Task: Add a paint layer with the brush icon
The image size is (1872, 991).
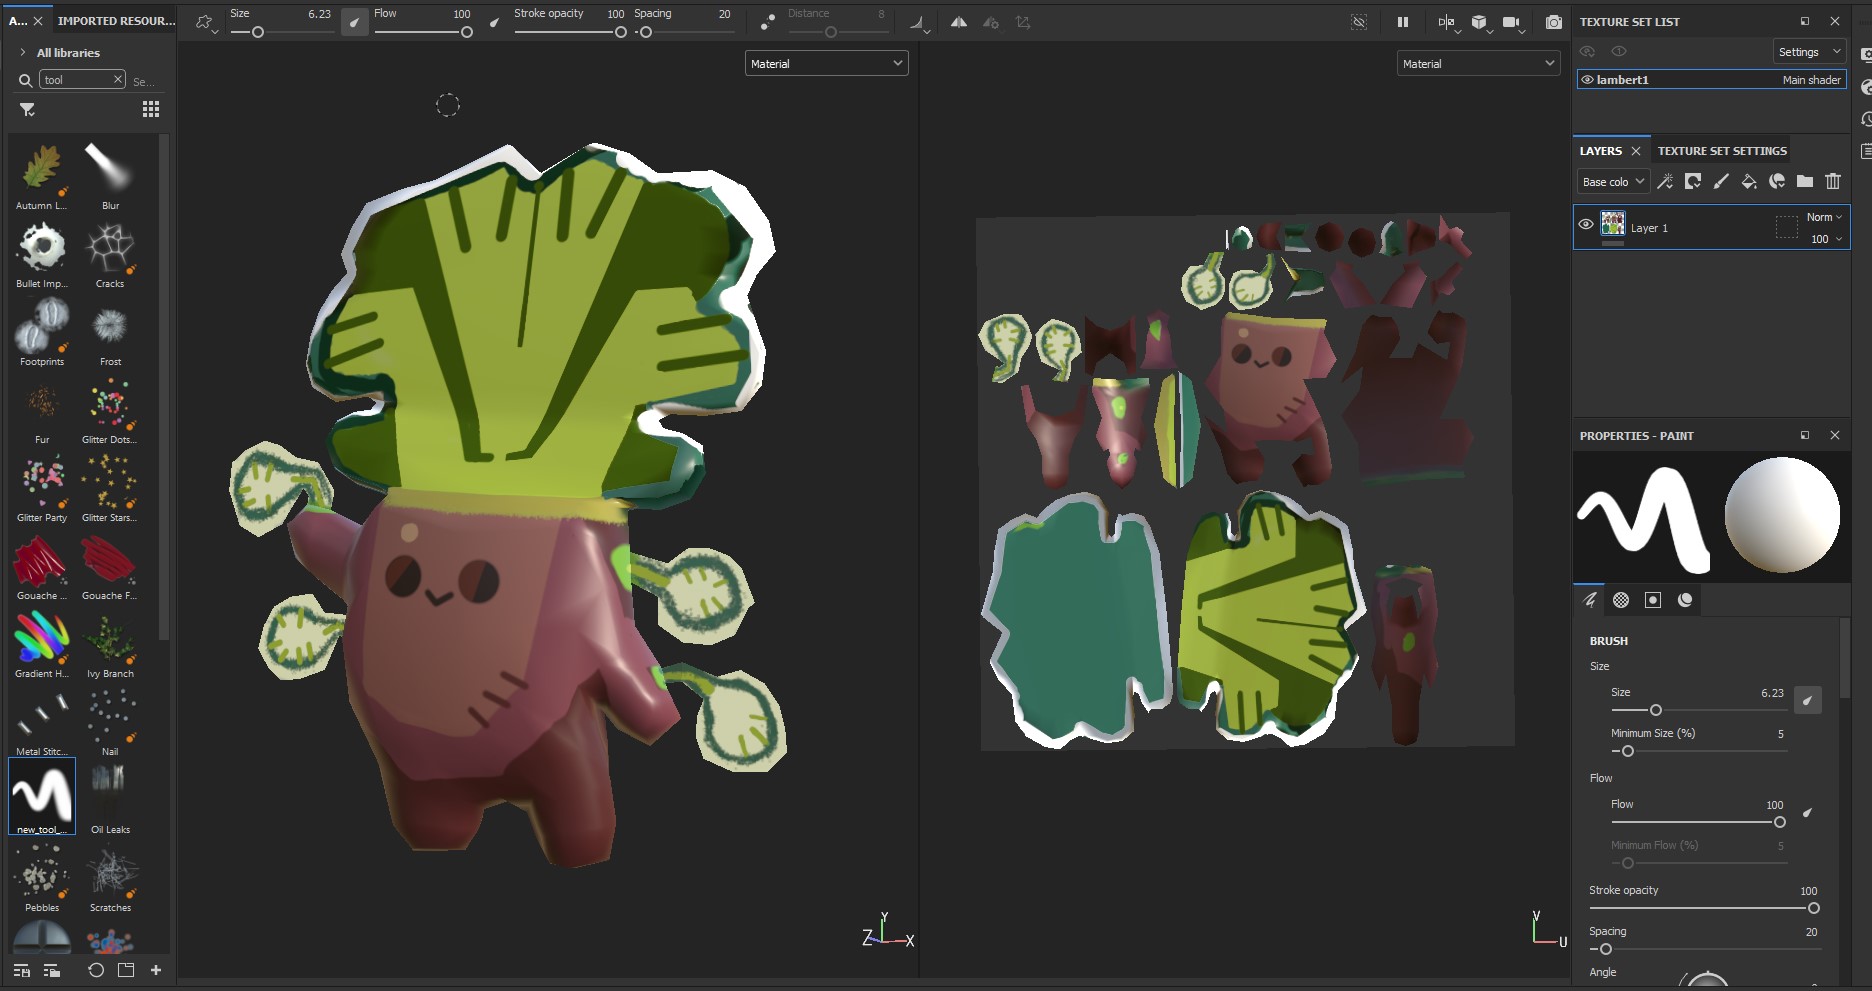Action: coord(1720,181)
